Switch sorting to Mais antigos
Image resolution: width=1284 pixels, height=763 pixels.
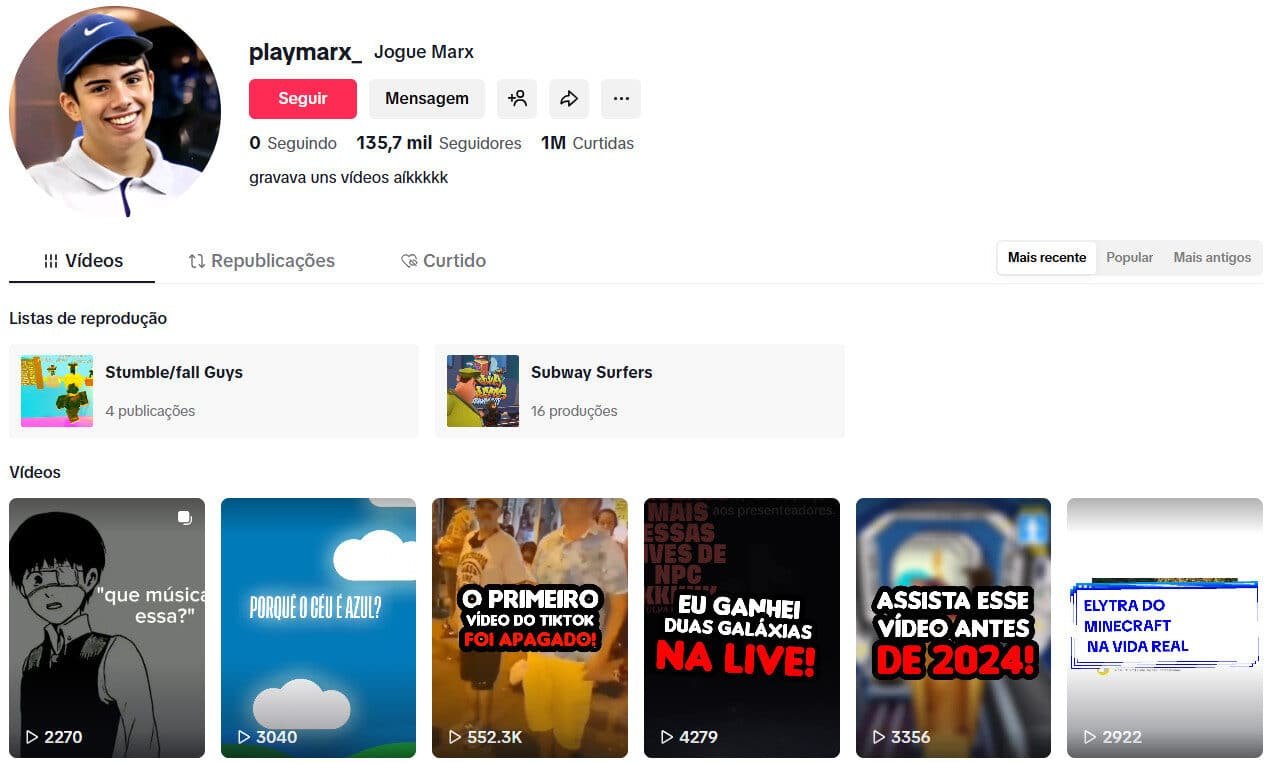click(x=1212, y=257)
